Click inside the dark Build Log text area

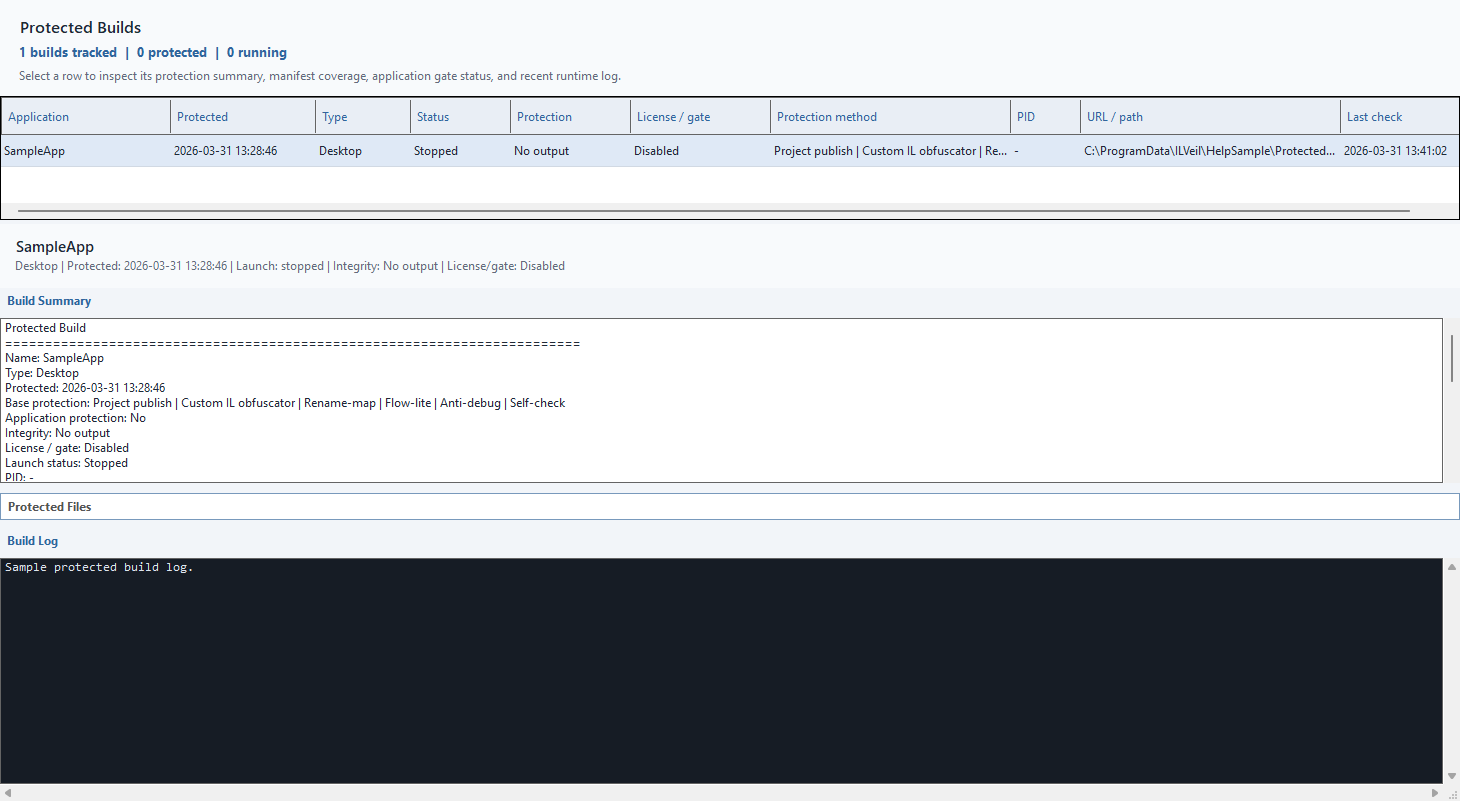coord(720,670)
